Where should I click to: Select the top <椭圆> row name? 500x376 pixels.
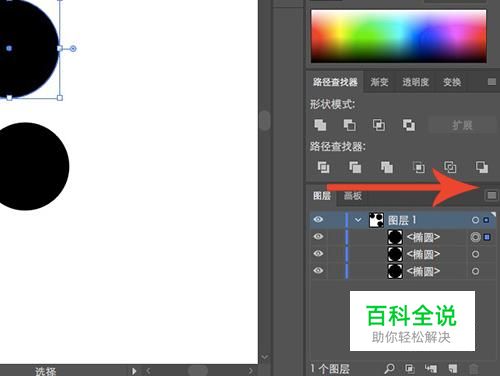pos(423,237)
